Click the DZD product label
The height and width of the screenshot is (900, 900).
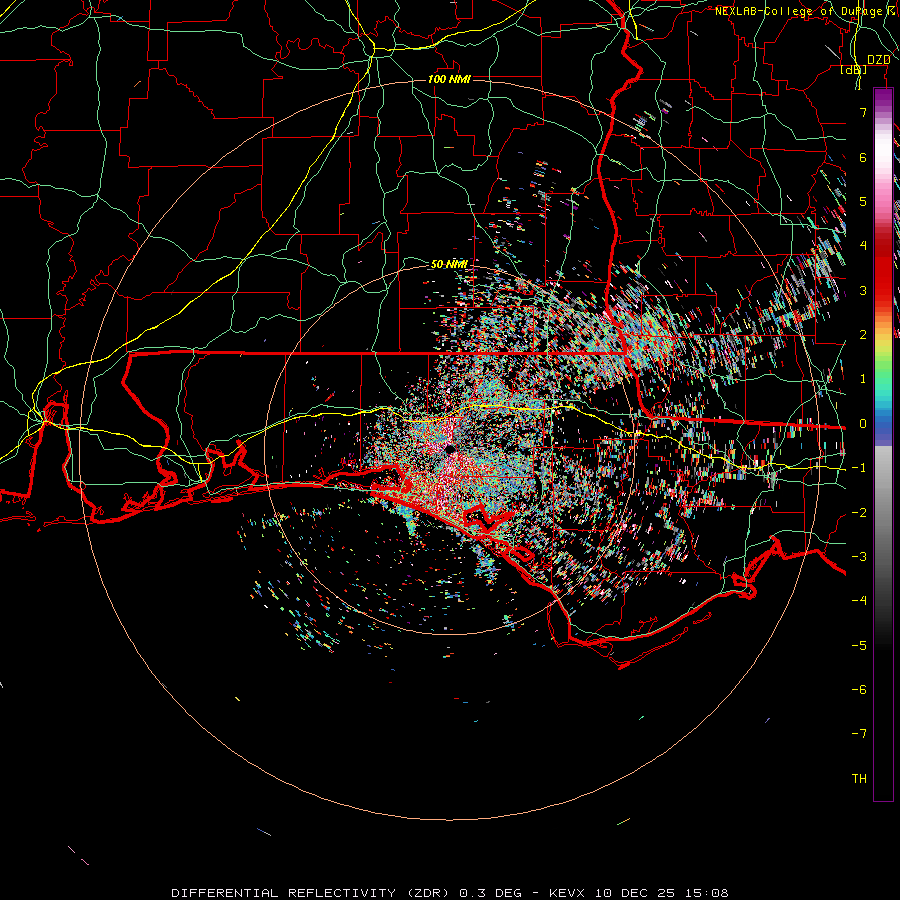click(879, 60)
